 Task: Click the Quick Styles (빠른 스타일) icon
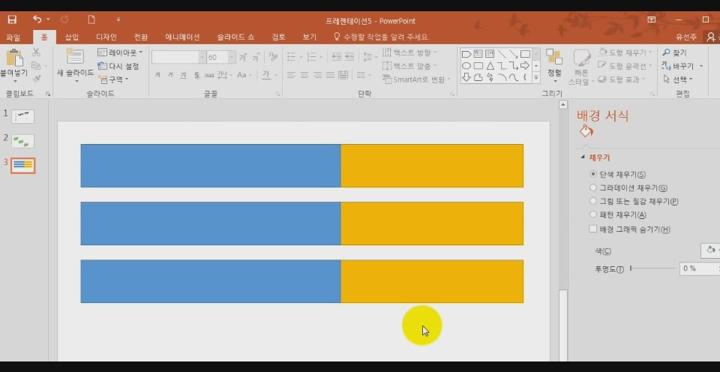(581, 58)
